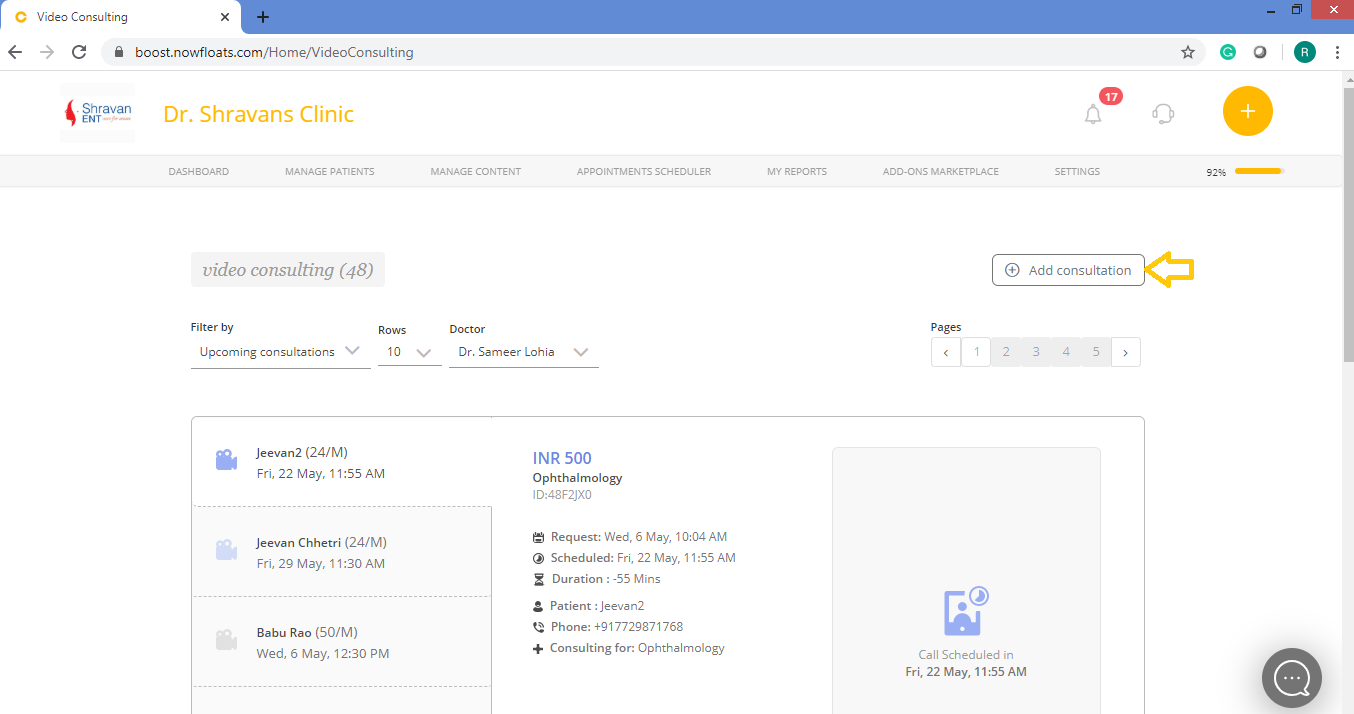1354x714 pixels.
Task: Reload the page in browser
Action: [79, 52]
